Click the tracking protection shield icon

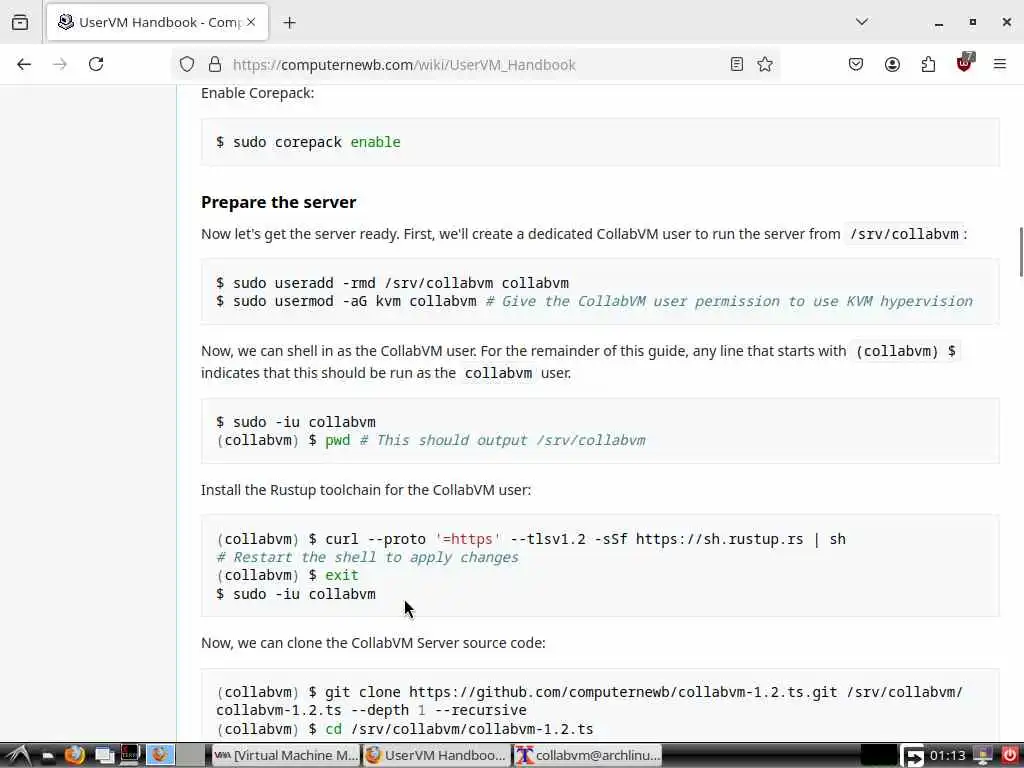[x=187, y=64]
